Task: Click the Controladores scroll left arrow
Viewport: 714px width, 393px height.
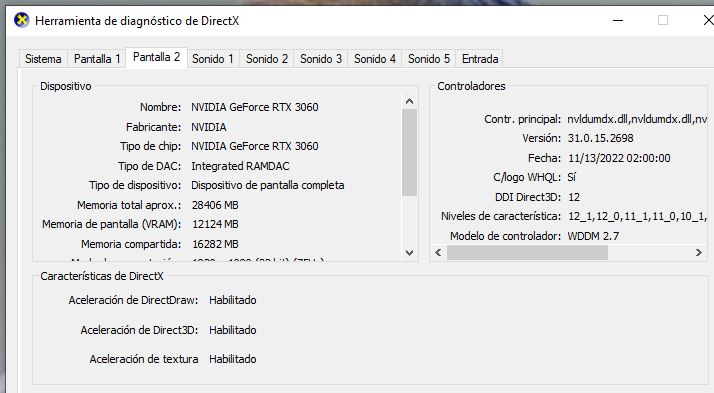Action: 438,252
